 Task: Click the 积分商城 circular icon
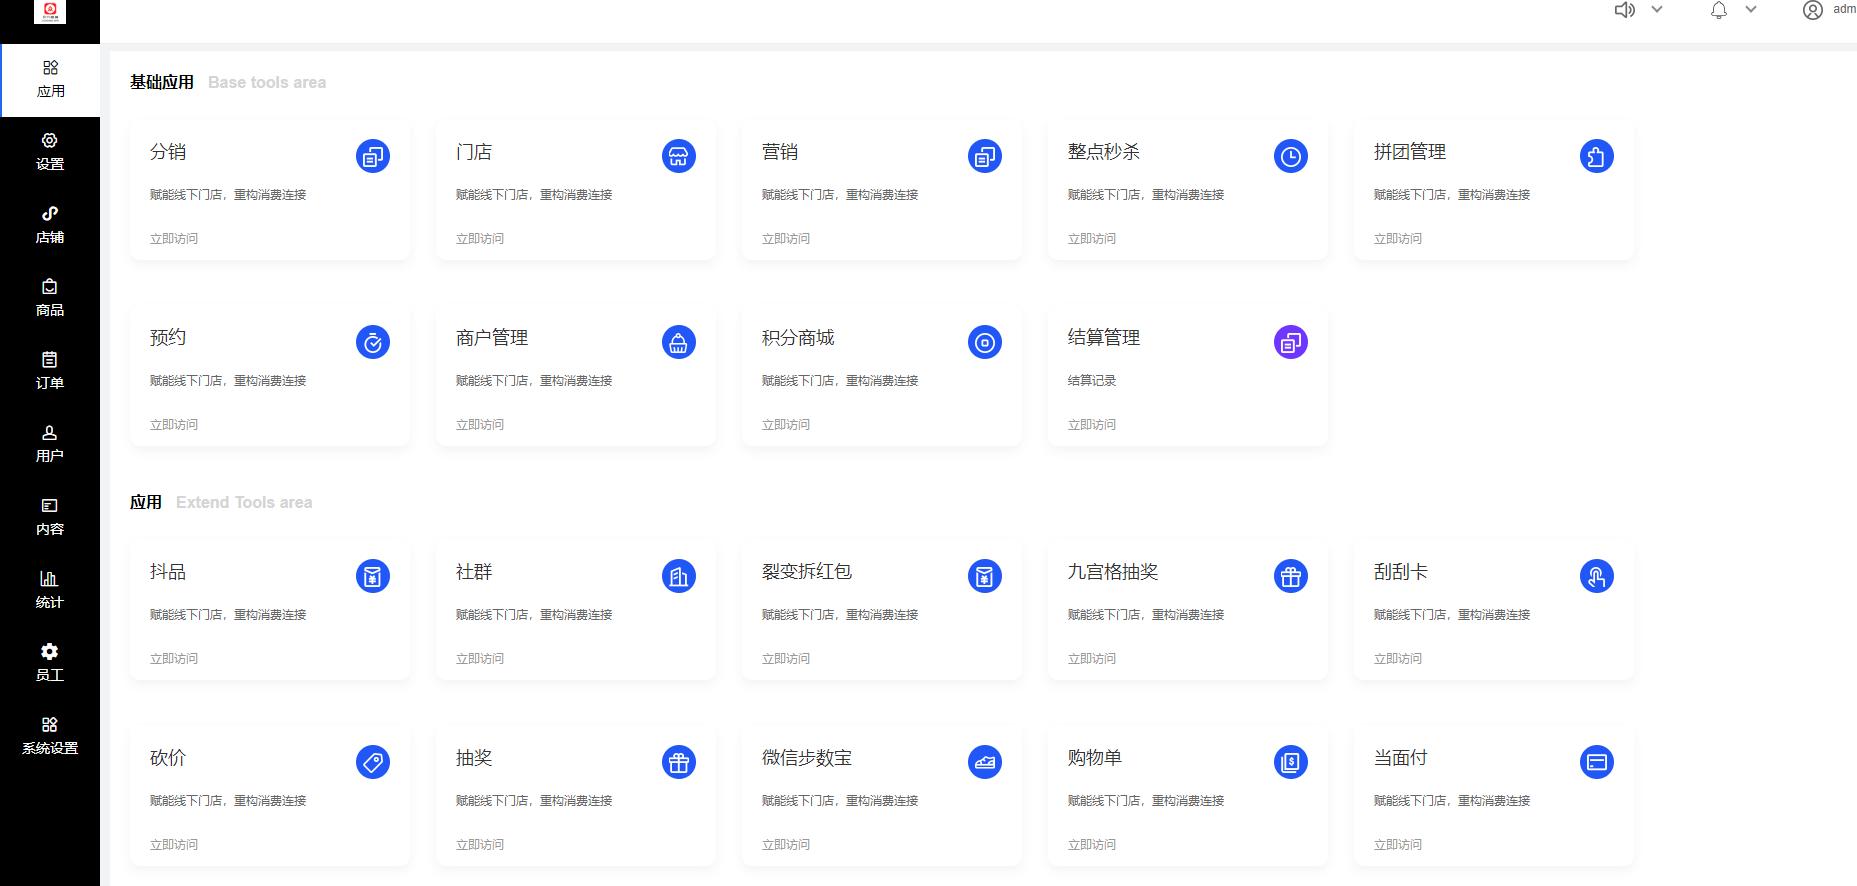point(985,342)
